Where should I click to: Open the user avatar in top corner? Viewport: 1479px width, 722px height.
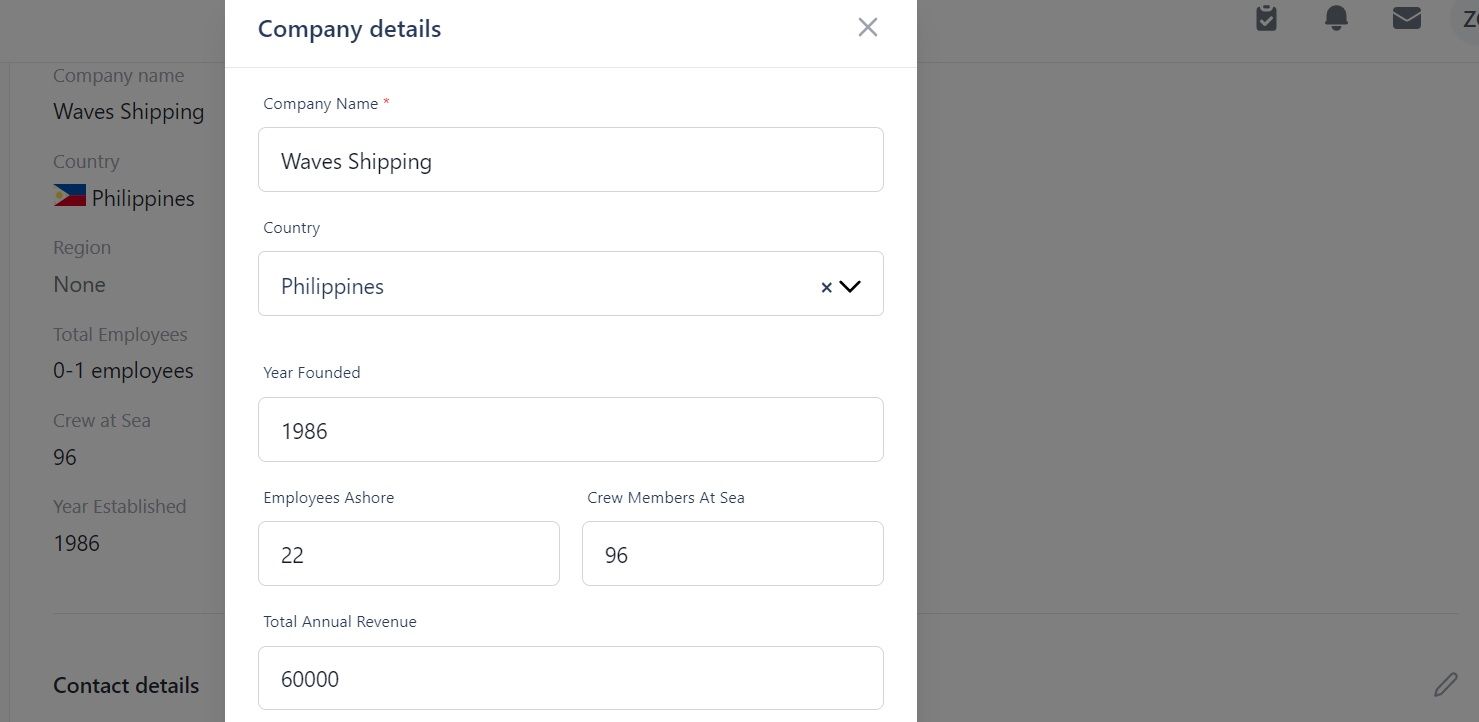pos(1466,19)
